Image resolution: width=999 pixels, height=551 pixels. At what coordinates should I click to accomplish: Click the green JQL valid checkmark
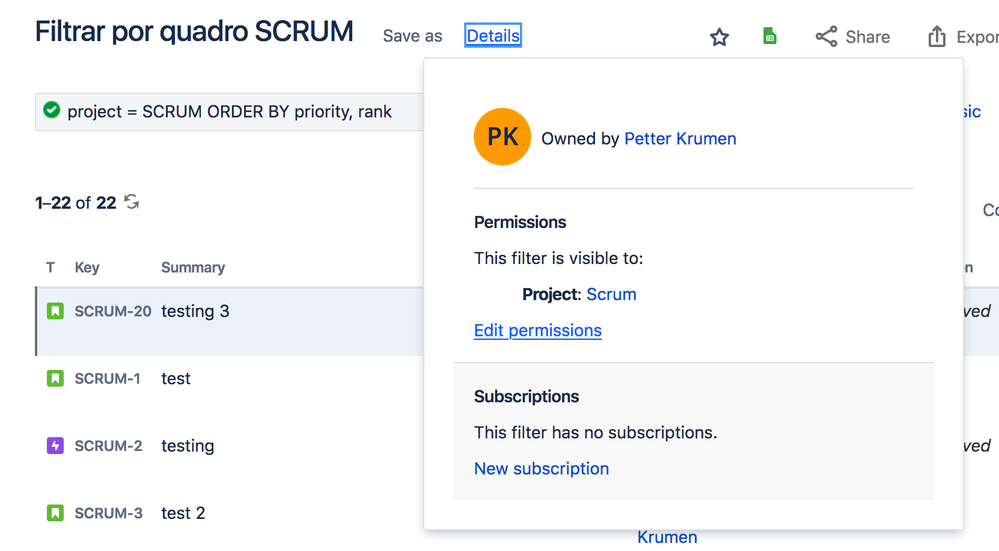click(x=52, y=111)
